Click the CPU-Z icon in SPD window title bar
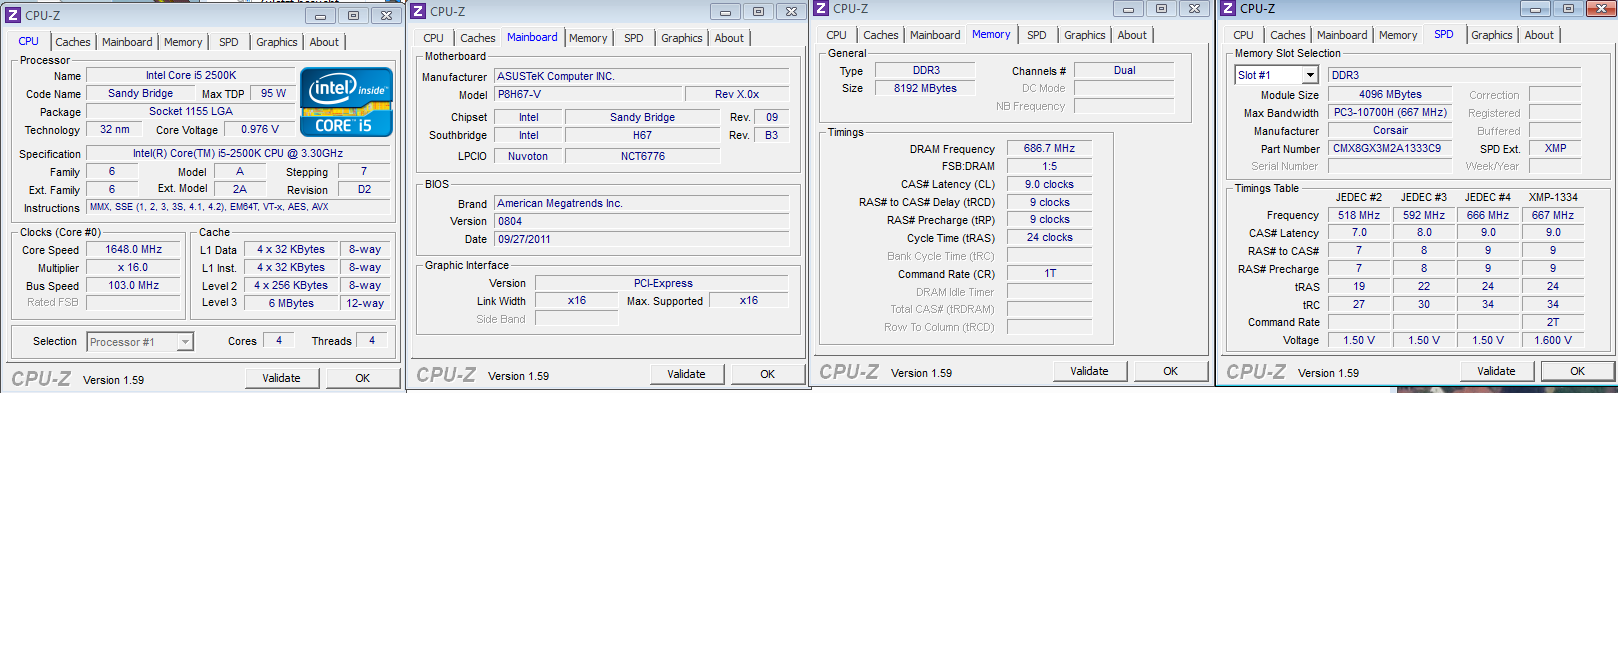Screen dimensions: 1618x648 pos(1228,8)
